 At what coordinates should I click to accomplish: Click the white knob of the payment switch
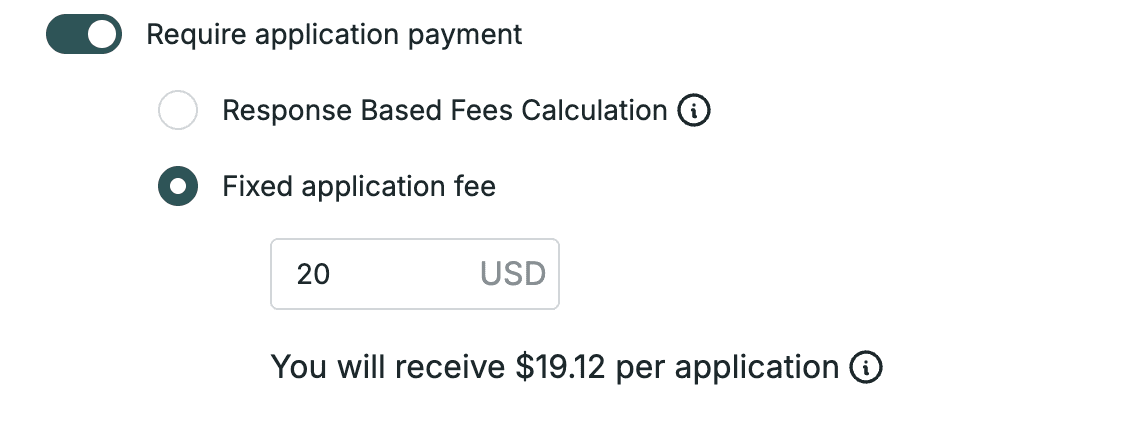pyautogui.click(x=102, y=34)
